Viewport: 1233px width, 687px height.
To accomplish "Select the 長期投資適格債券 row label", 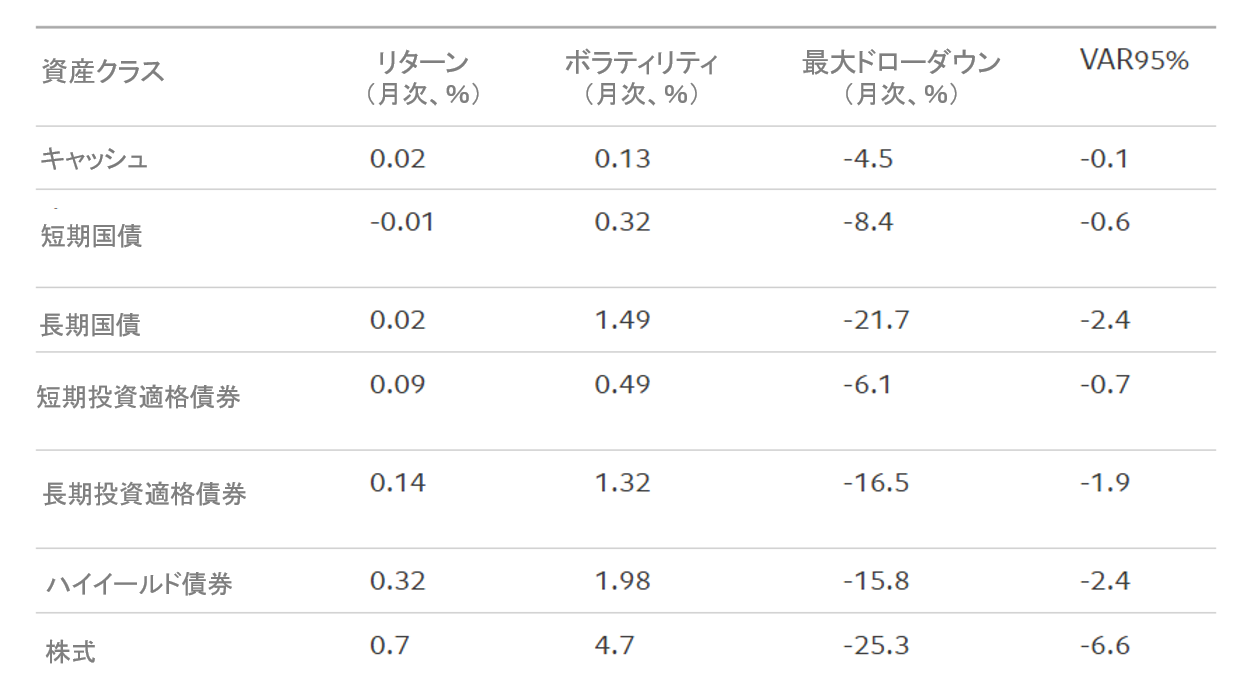I will (144, 494).
